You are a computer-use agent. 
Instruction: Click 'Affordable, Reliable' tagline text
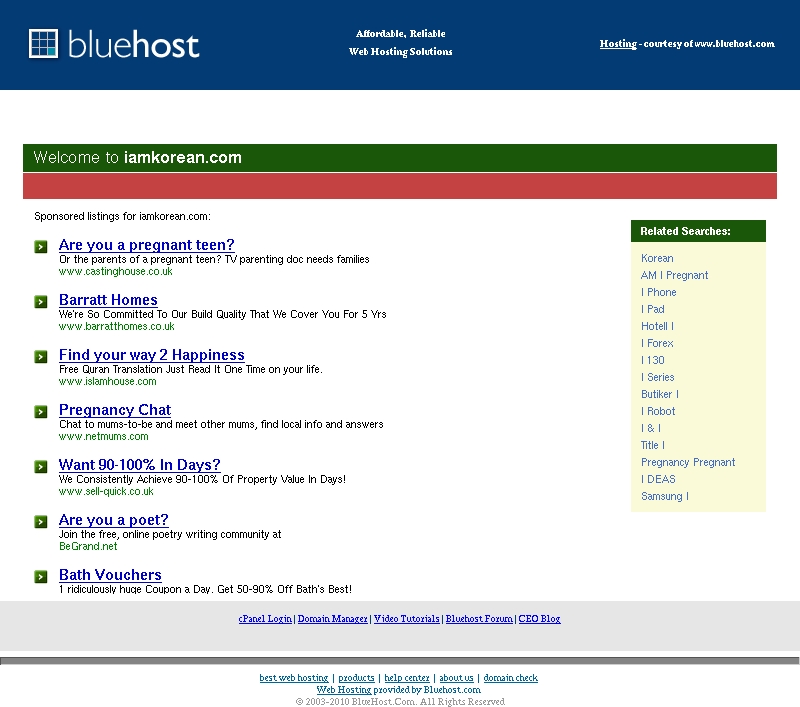[401, 34]
